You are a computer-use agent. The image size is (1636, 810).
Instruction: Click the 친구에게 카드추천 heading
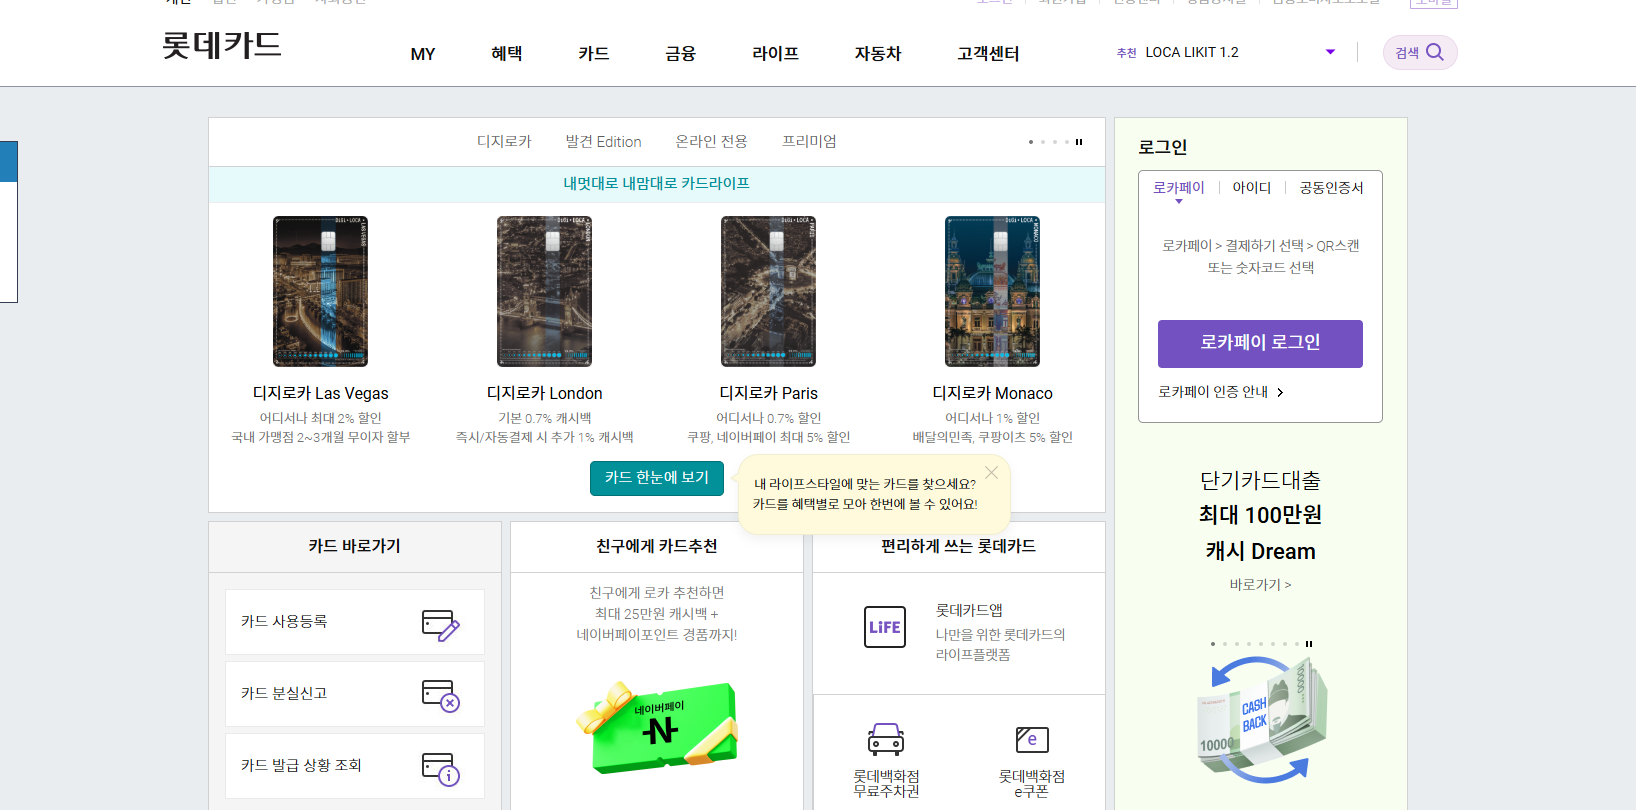657,546
